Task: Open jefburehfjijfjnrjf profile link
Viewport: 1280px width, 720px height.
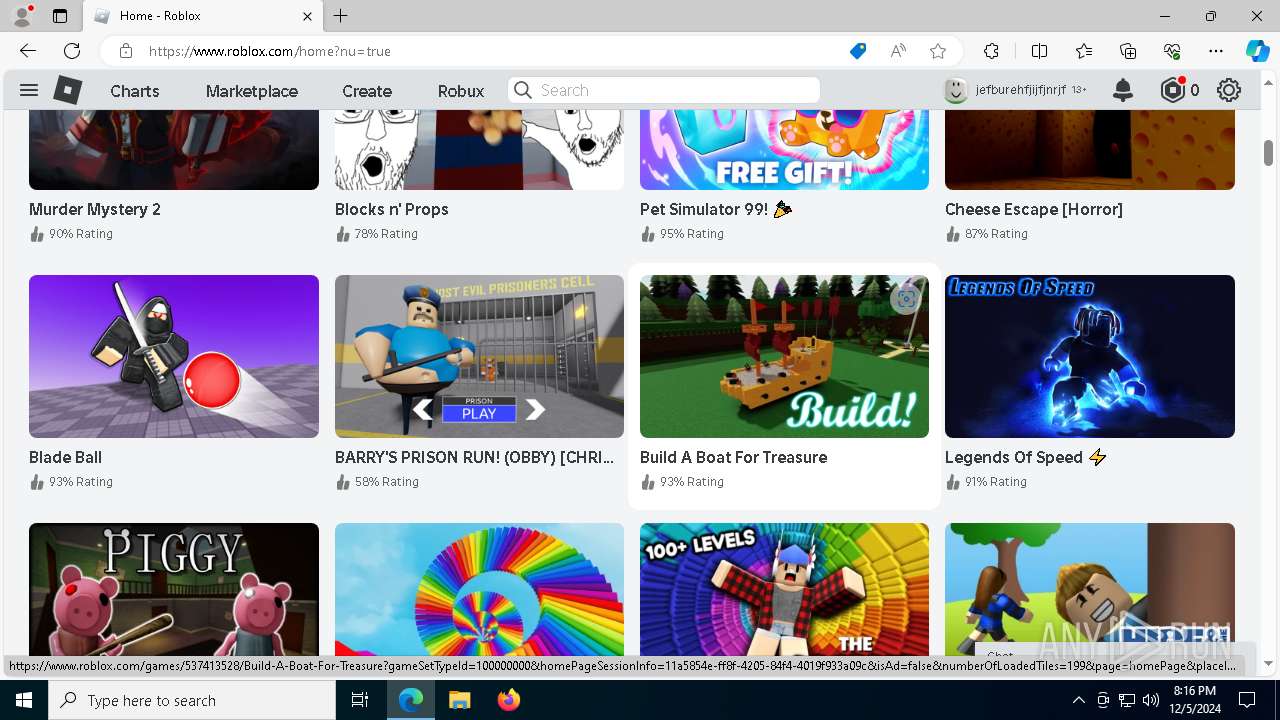Action: (x=1021, y=90)
